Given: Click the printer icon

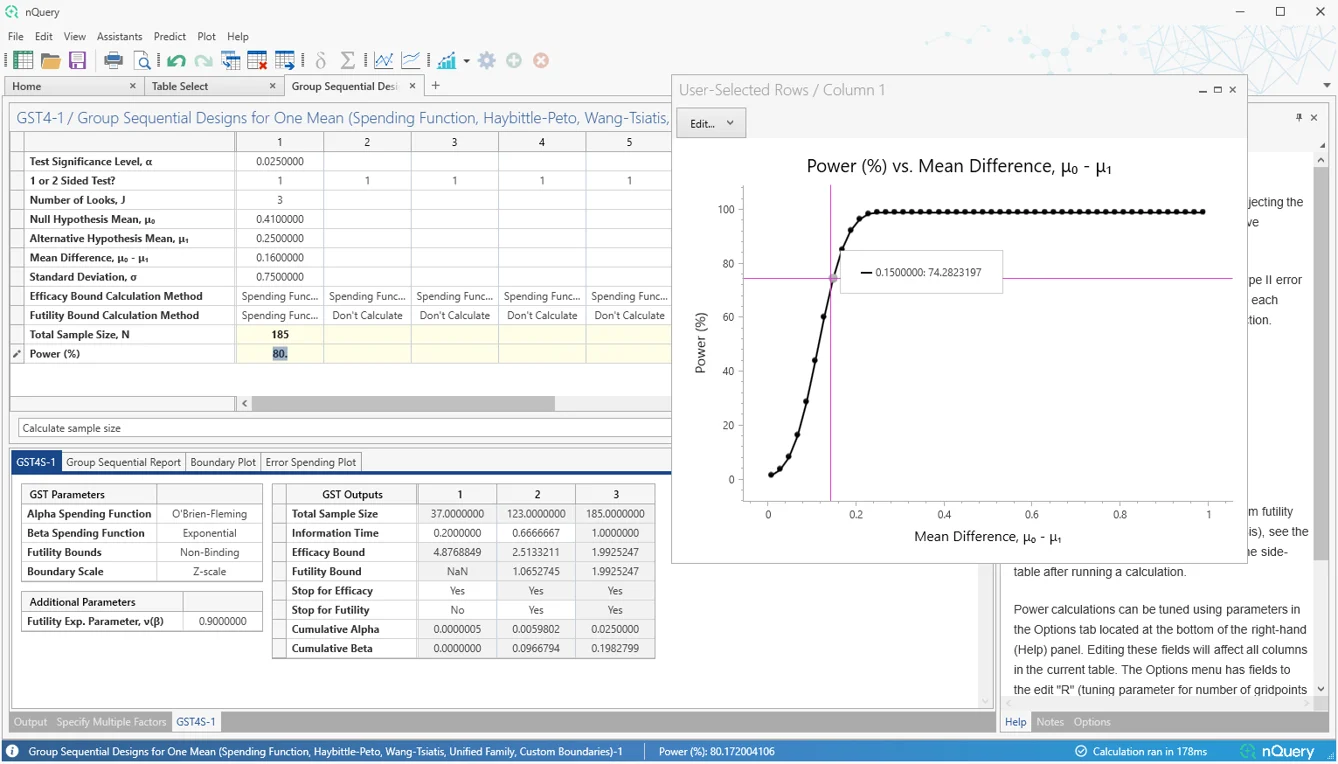Looking at the screenshot, I should [x=113, y=61].
